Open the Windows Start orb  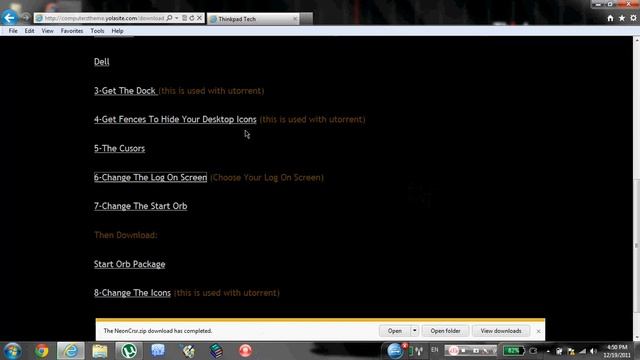pos(12,351)
